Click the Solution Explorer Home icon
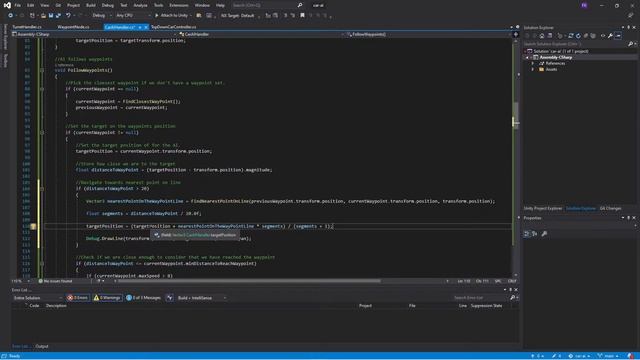The height and width of the screenshot is (360, 640). (x=542, y=36)
